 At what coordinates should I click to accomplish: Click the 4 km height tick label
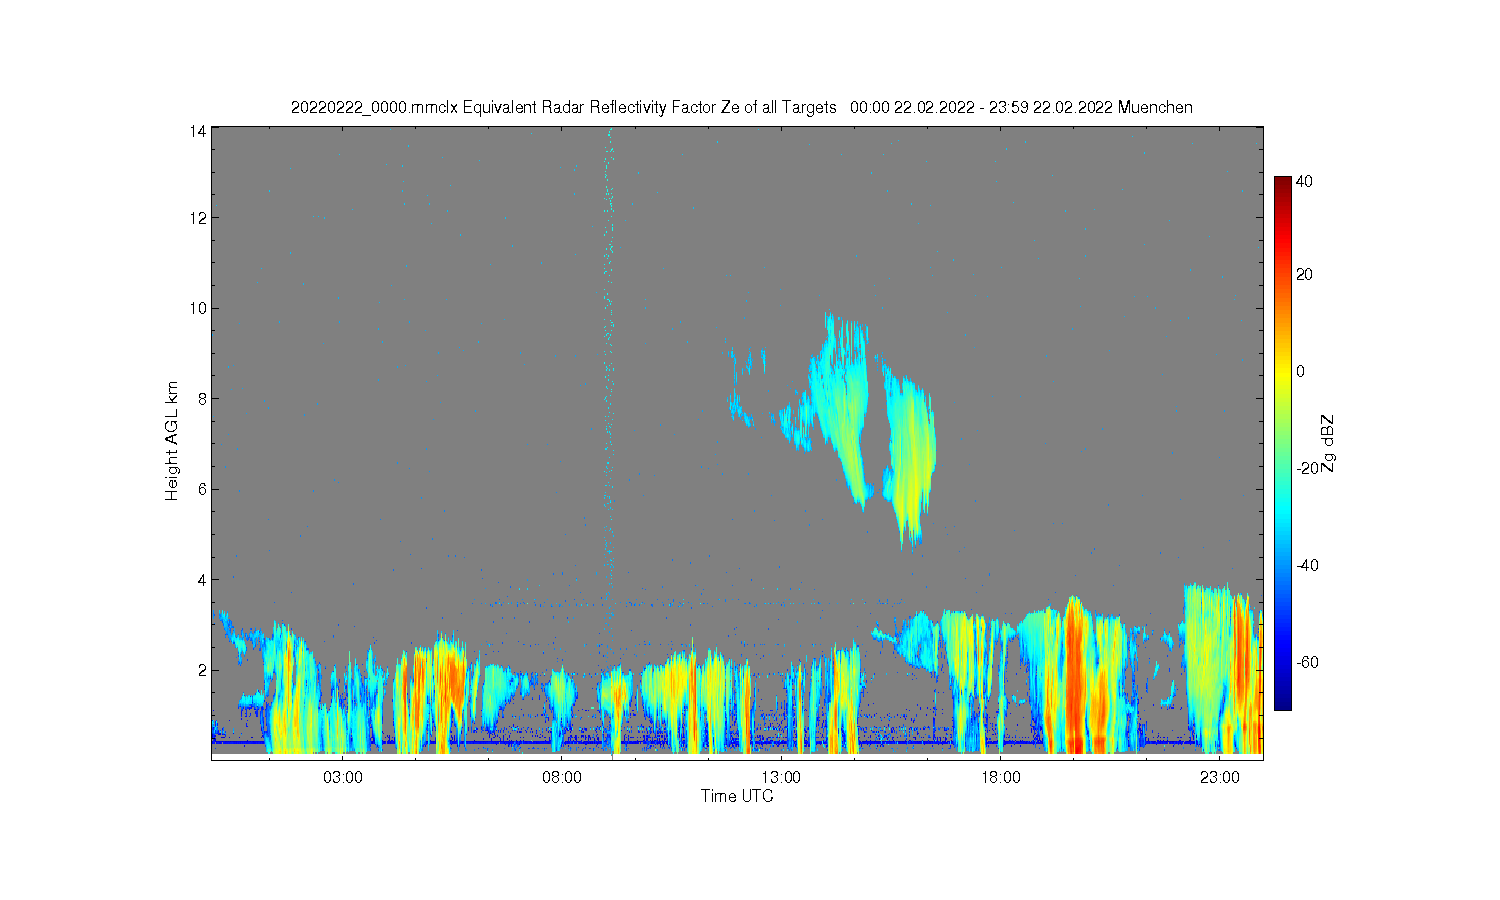pos(202,579)
